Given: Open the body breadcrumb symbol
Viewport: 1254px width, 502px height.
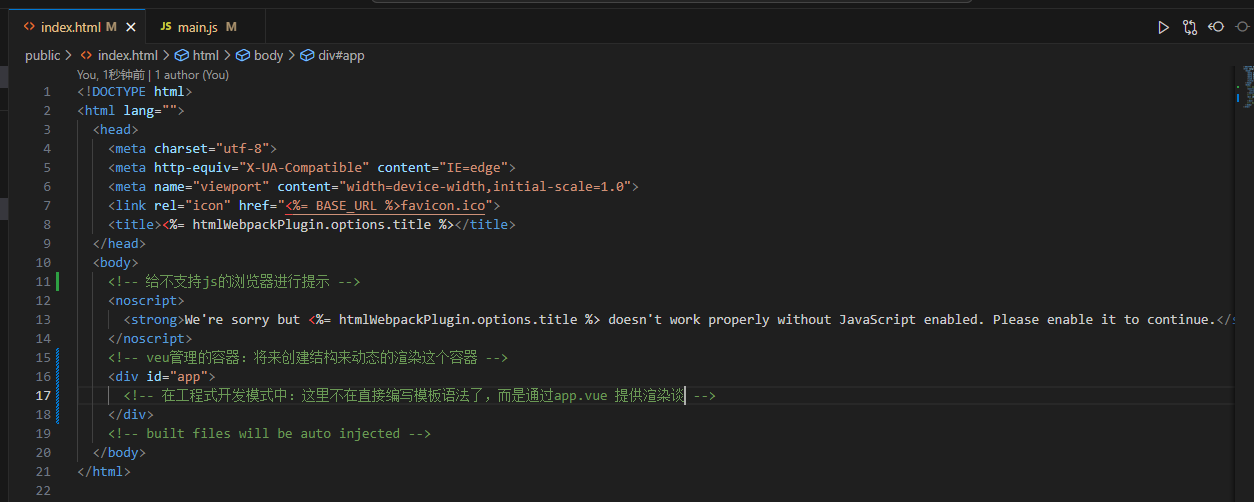Looking at the screenshot, I should coord(268,55).
